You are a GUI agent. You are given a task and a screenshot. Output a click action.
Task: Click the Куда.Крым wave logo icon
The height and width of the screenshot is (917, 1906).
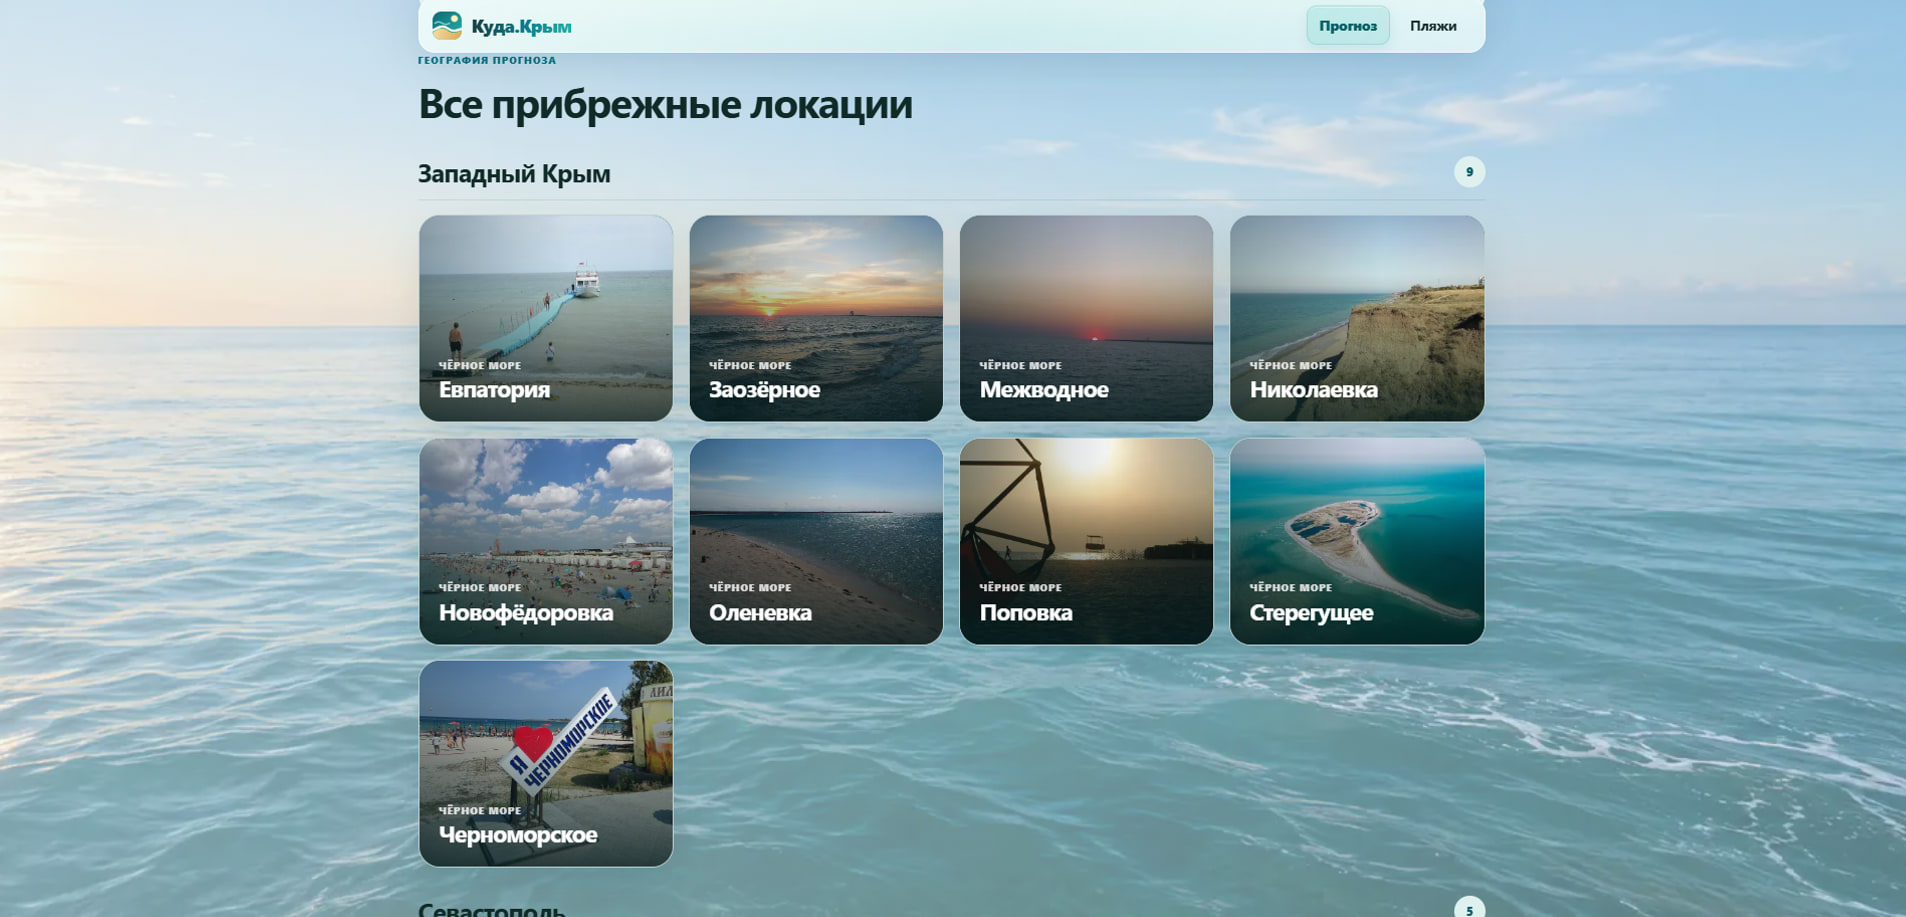pyautogui.click(x=447, y=26)
